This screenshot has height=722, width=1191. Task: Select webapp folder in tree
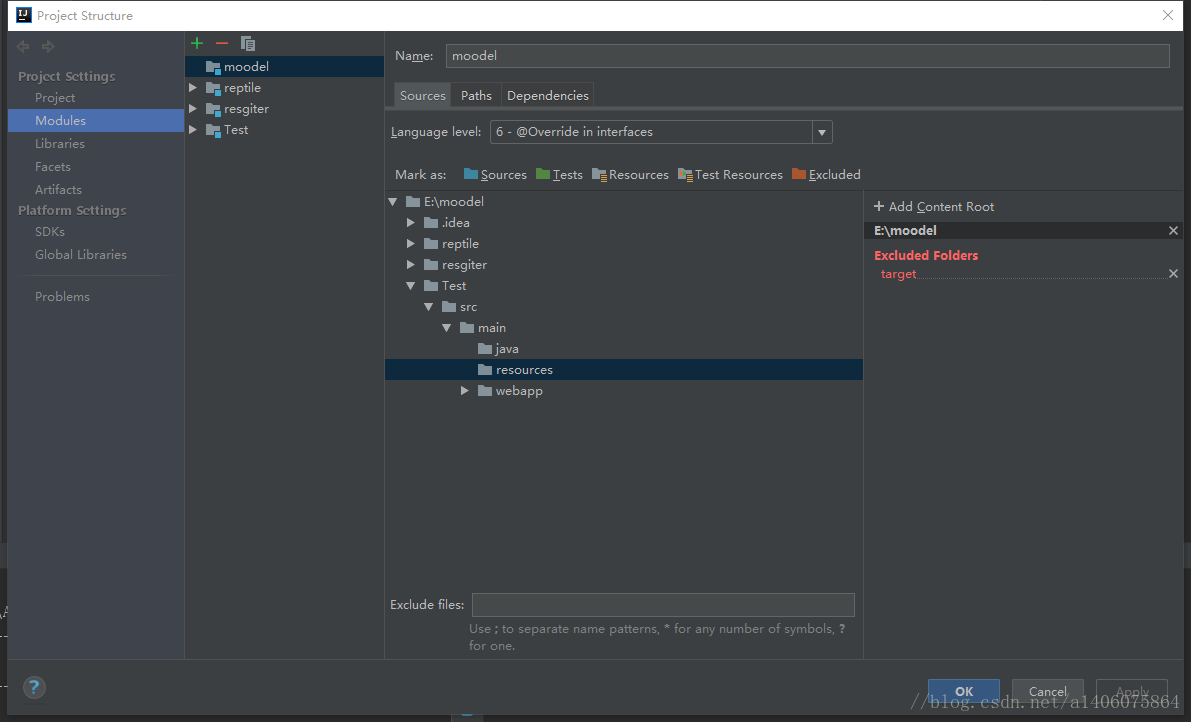point(510,391)
